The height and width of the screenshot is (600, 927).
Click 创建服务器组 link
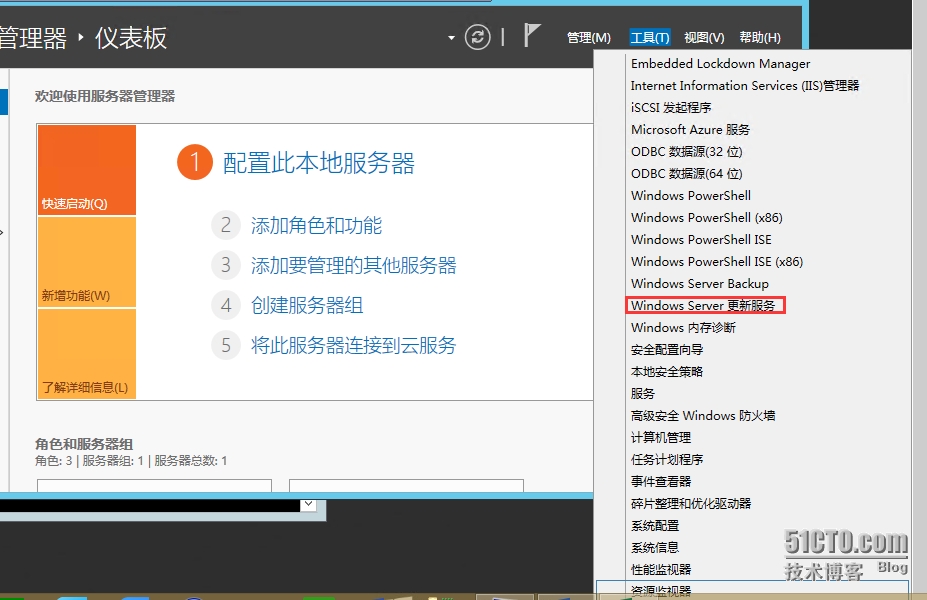307,306
